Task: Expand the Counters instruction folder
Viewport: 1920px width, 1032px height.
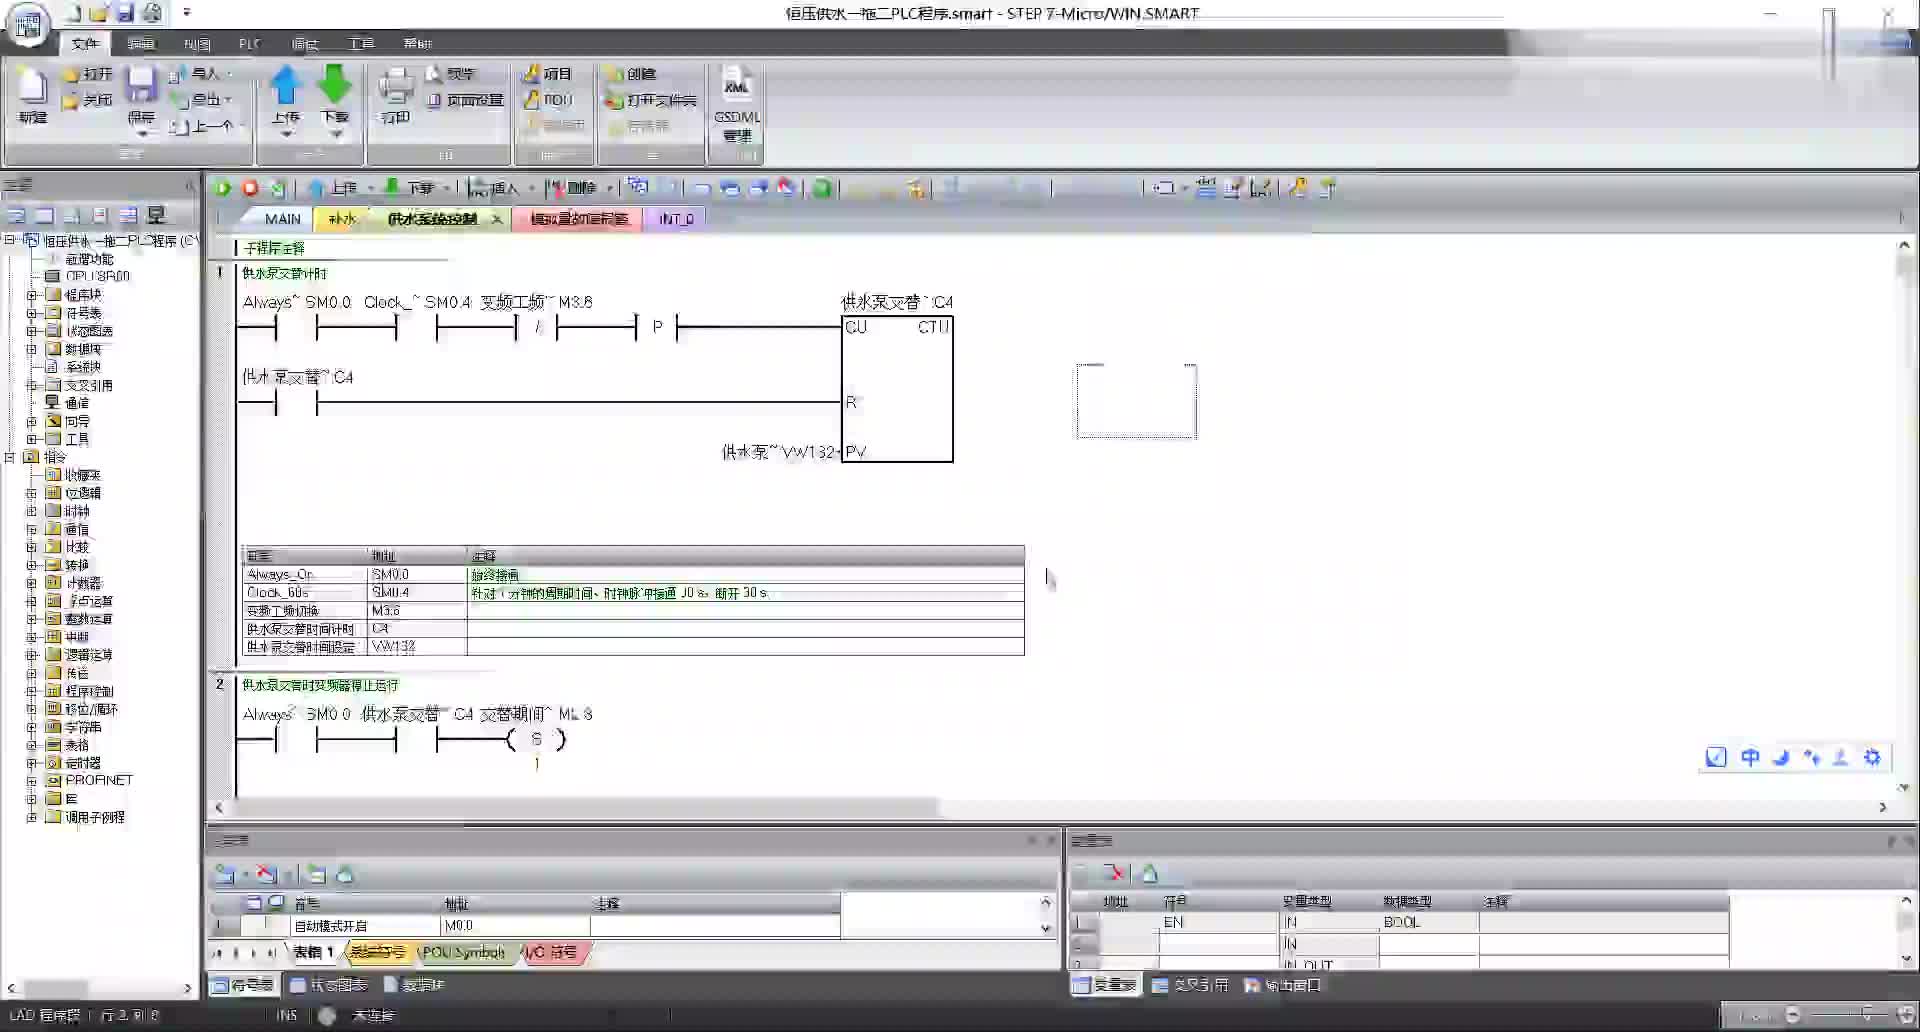Action: pyautogui.click(x=32, y=583)
